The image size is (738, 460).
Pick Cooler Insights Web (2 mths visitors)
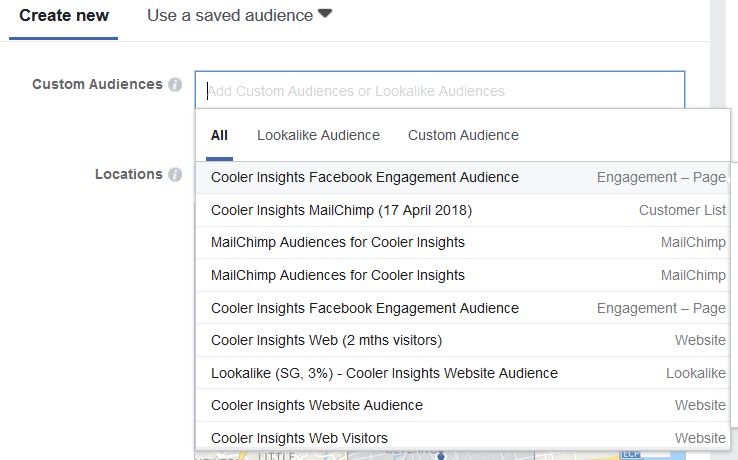[x=463, y=340]
